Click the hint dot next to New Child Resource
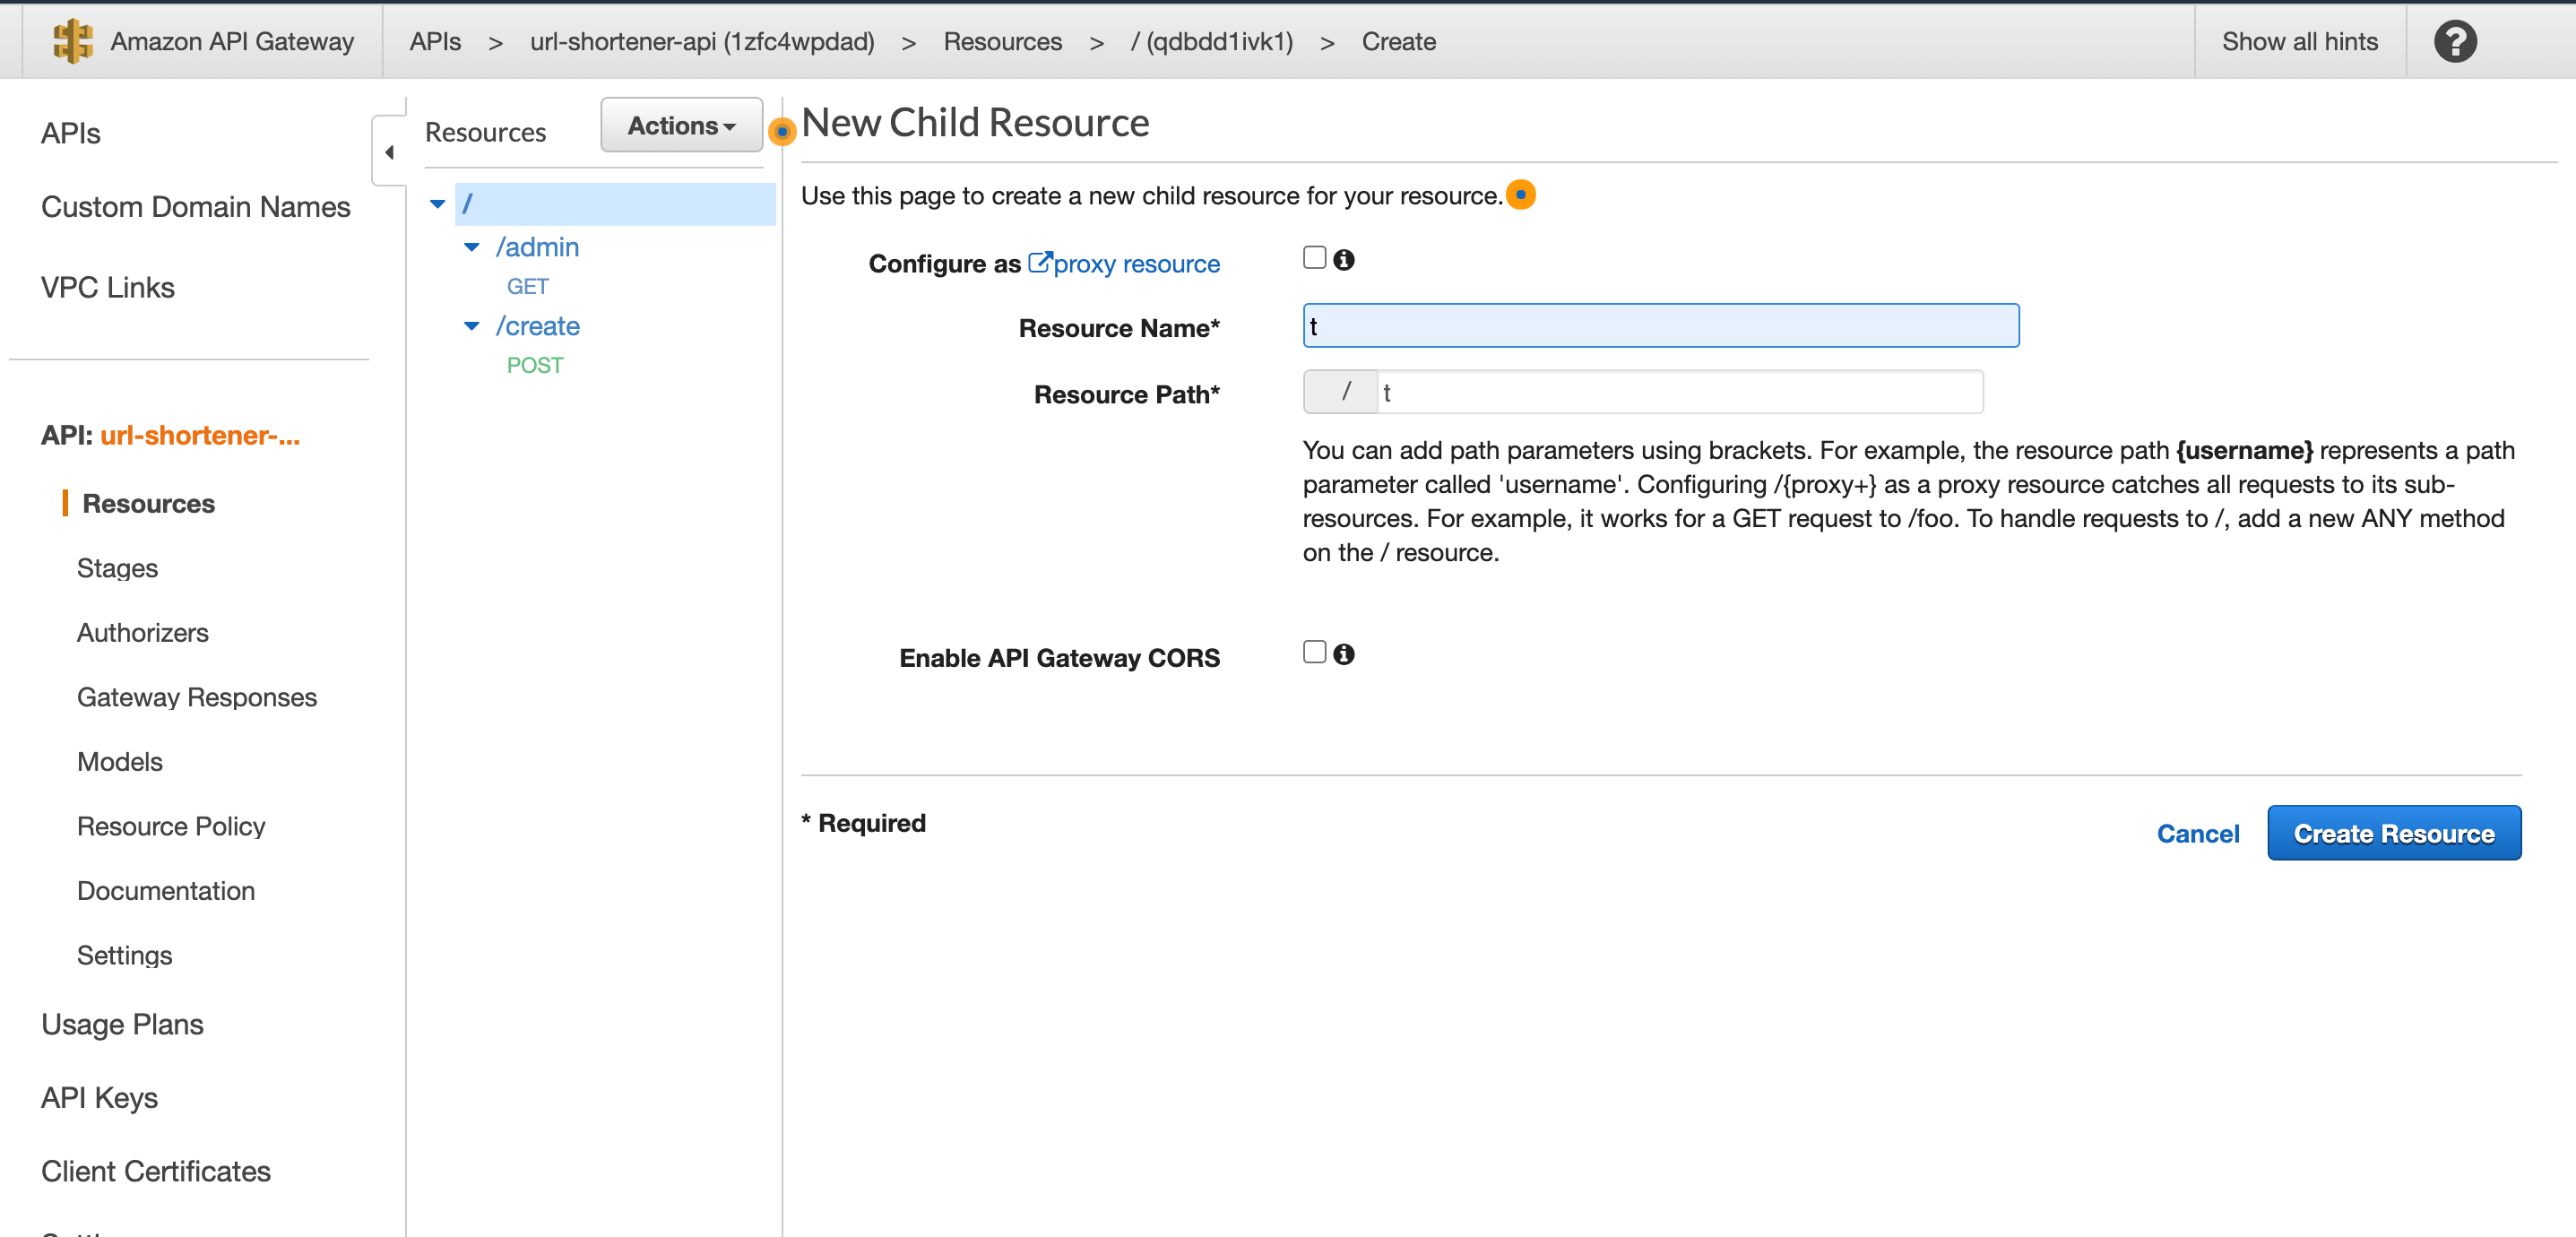2576x1237 pixels. coord(782,130)
